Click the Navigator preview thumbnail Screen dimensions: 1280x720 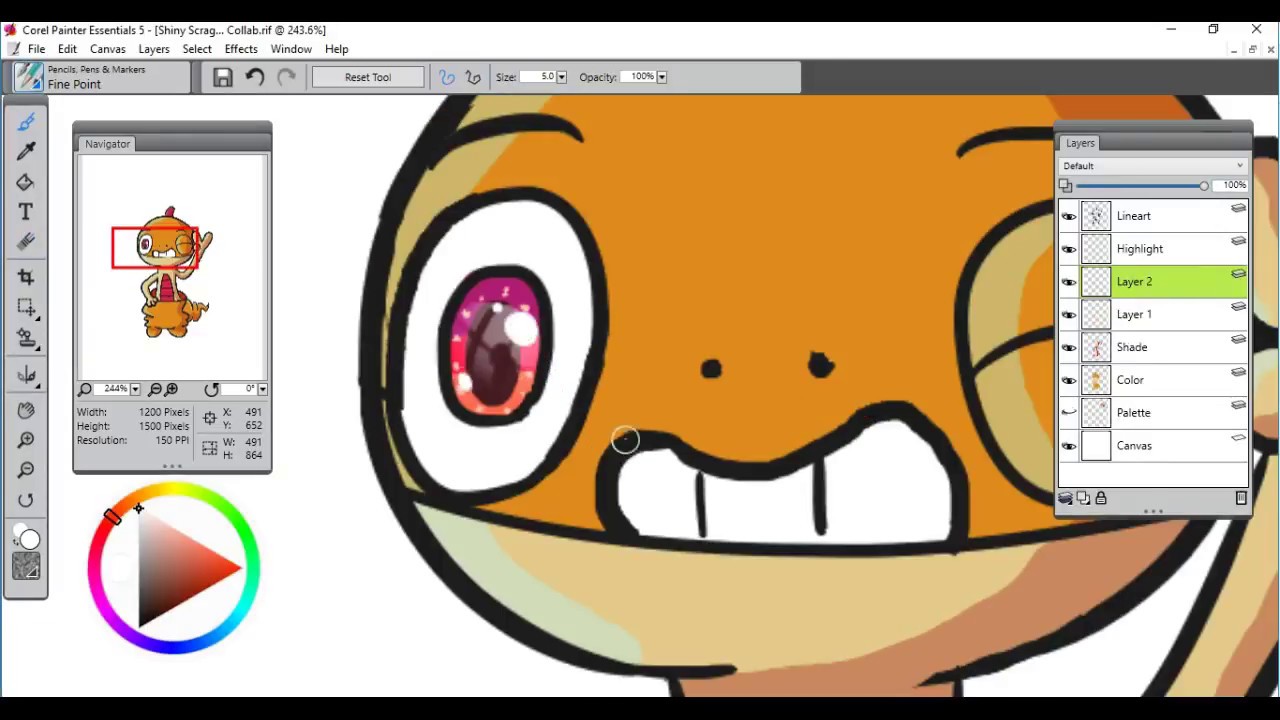tap(172, 267)
